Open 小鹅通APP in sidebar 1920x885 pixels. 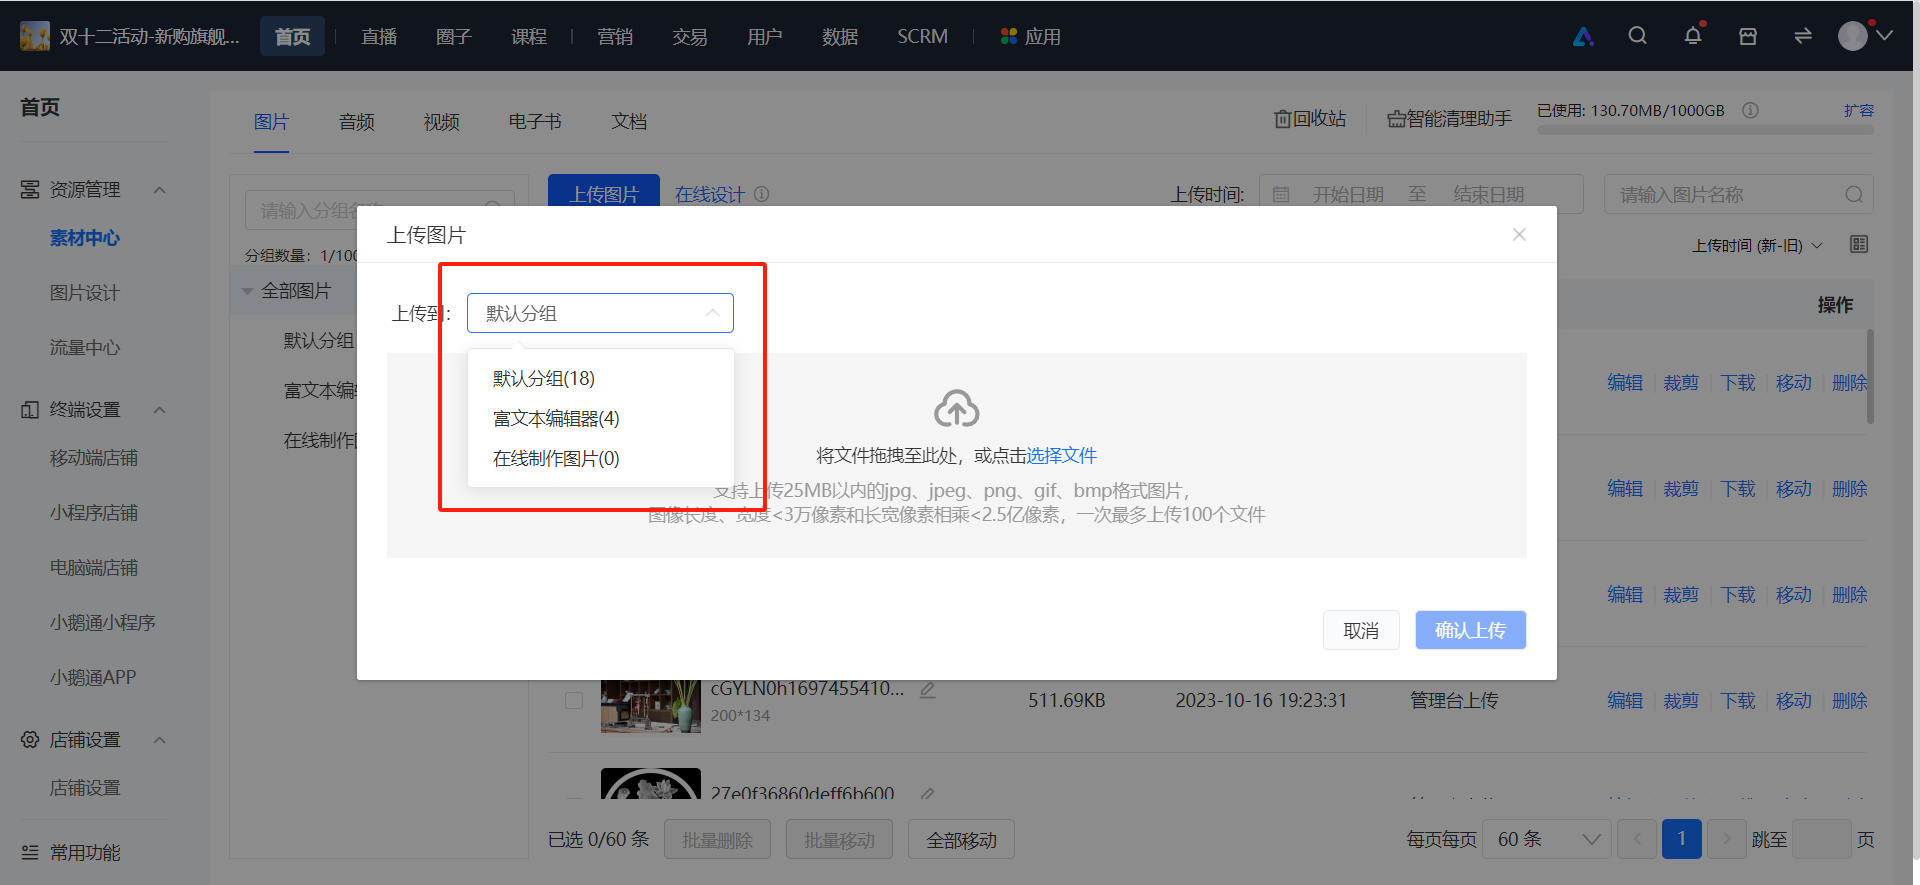tap(93, 678)
